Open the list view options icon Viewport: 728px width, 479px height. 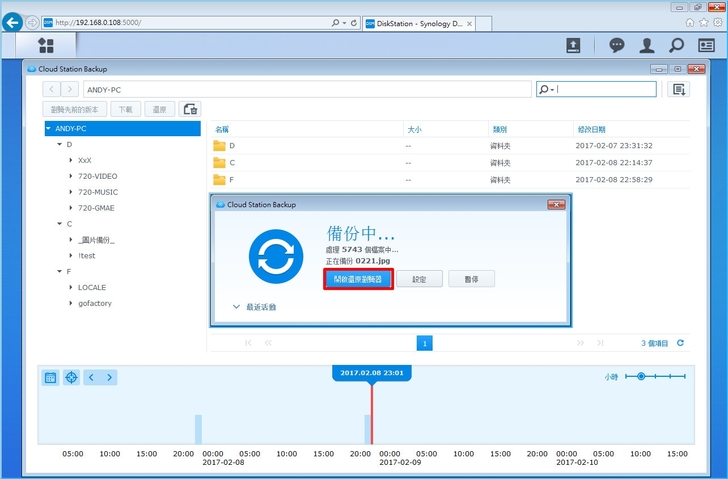(680, 89)
